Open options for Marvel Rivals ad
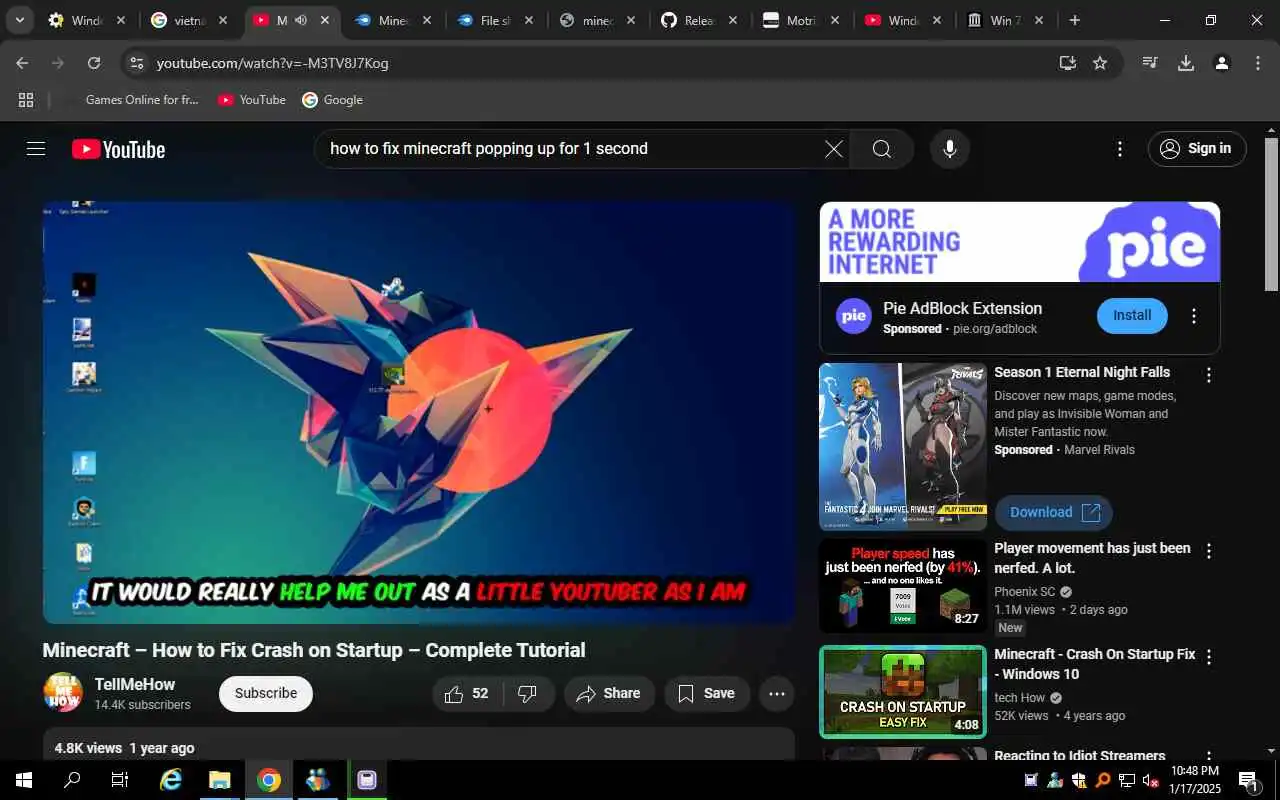 click(1208, 375)
